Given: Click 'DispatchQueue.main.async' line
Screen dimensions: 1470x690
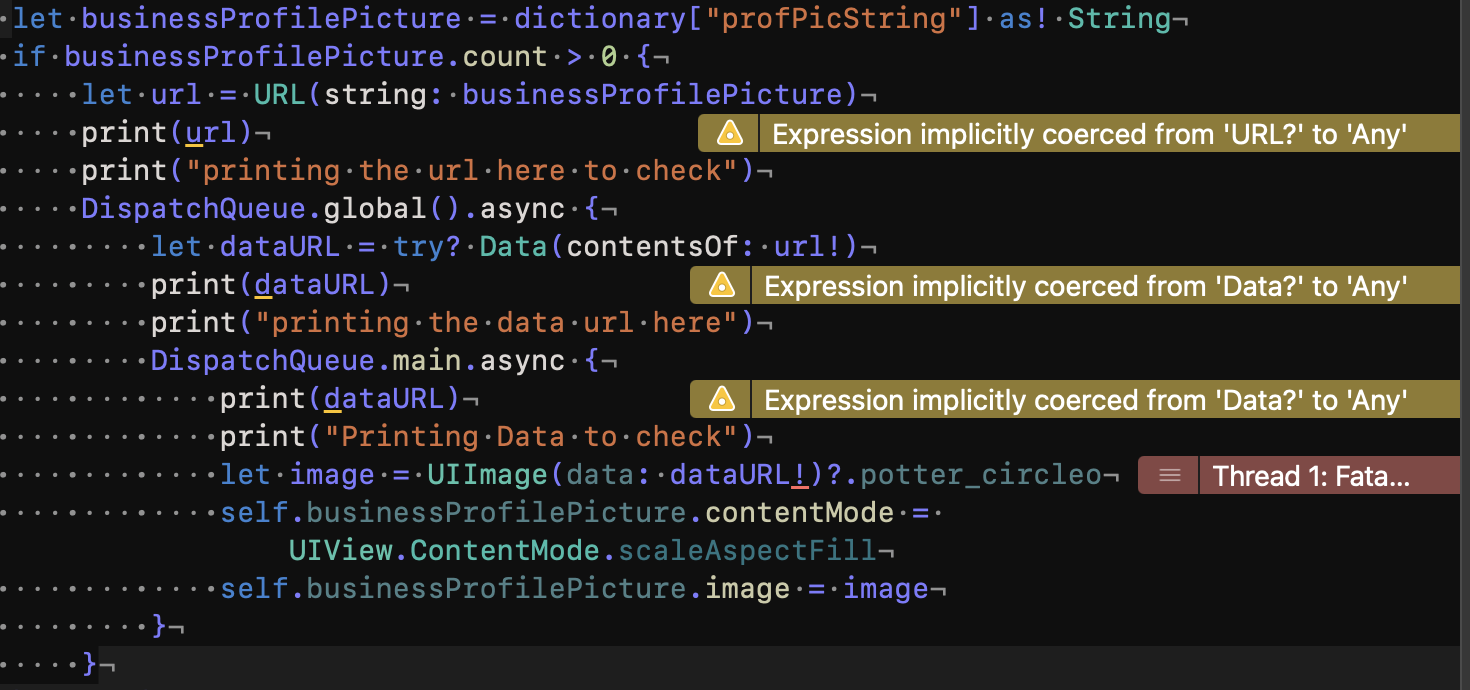Looking at the screenshot, I should [x=375, y=361].
